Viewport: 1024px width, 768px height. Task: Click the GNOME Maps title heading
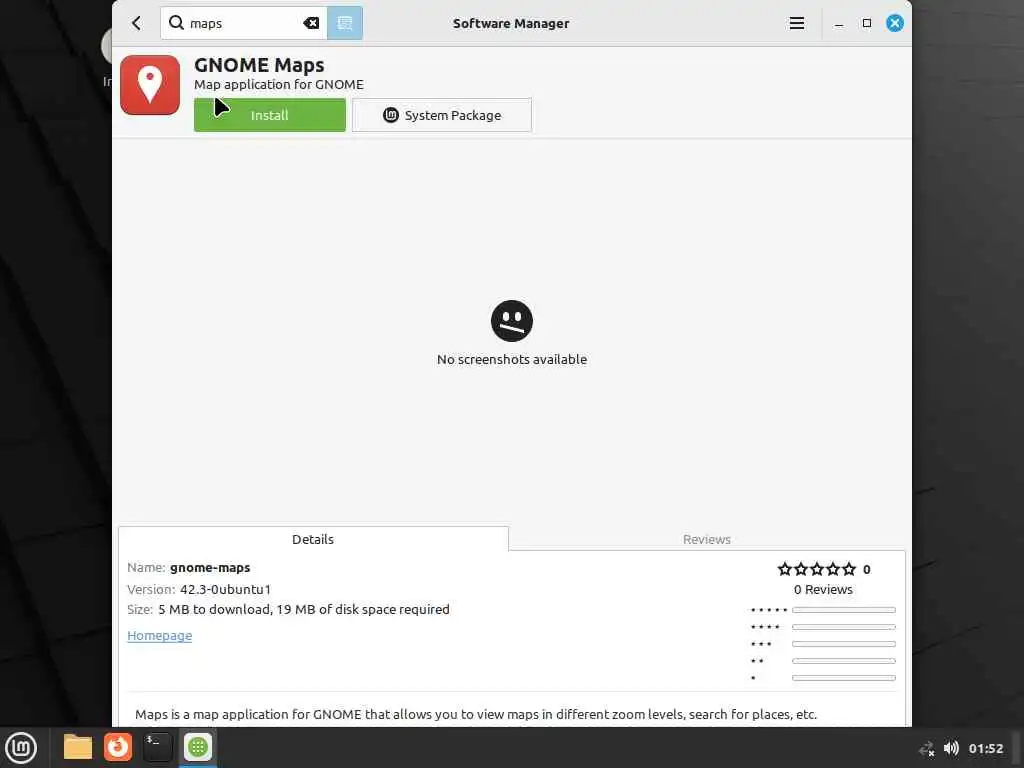pos(259,65)
